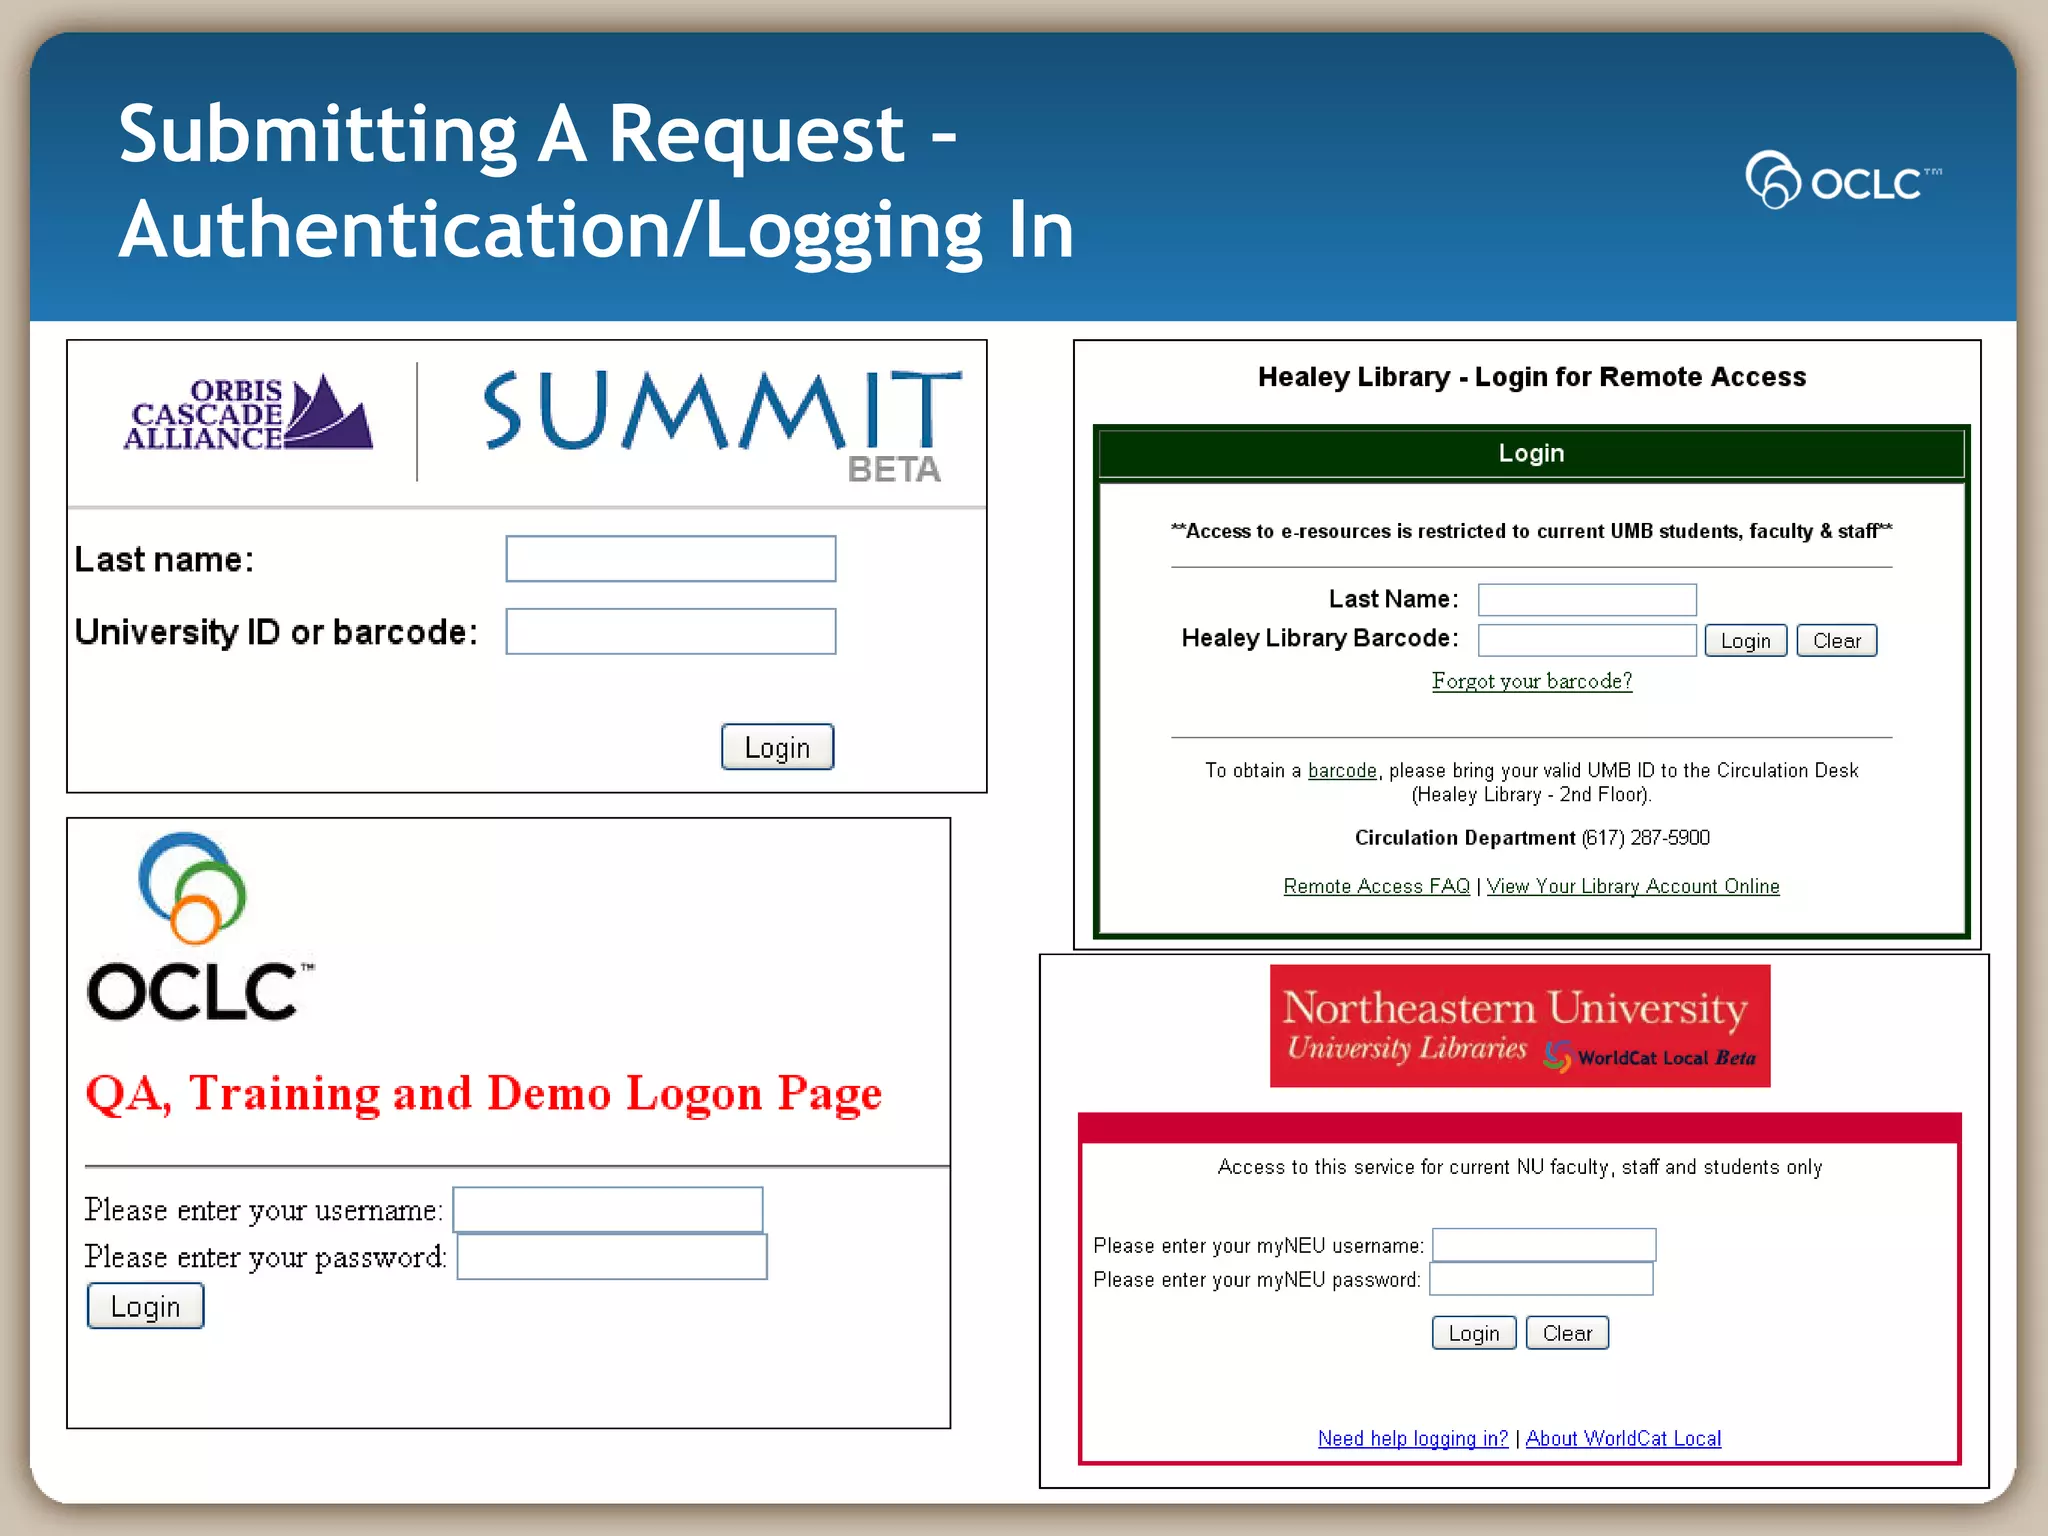Focus the Healey Library Last Name field
2048x1536 pixels.
[1587, 600]
